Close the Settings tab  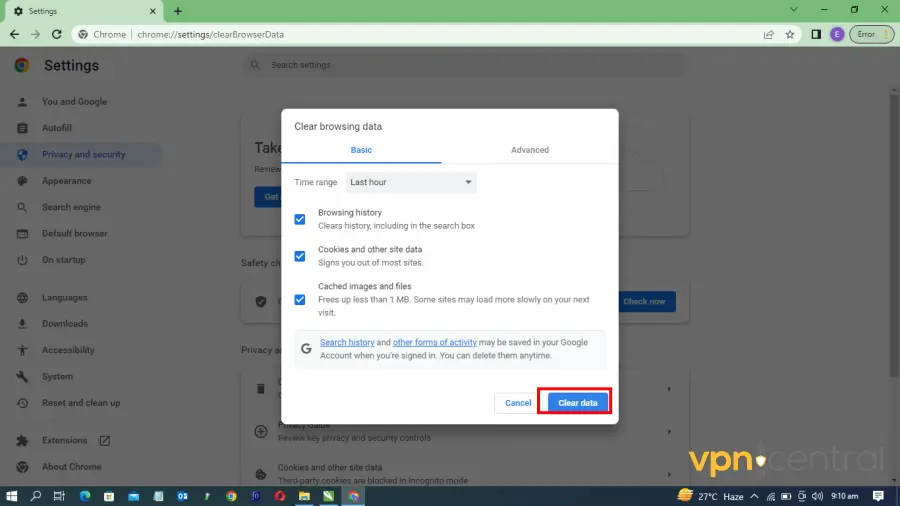153,11
